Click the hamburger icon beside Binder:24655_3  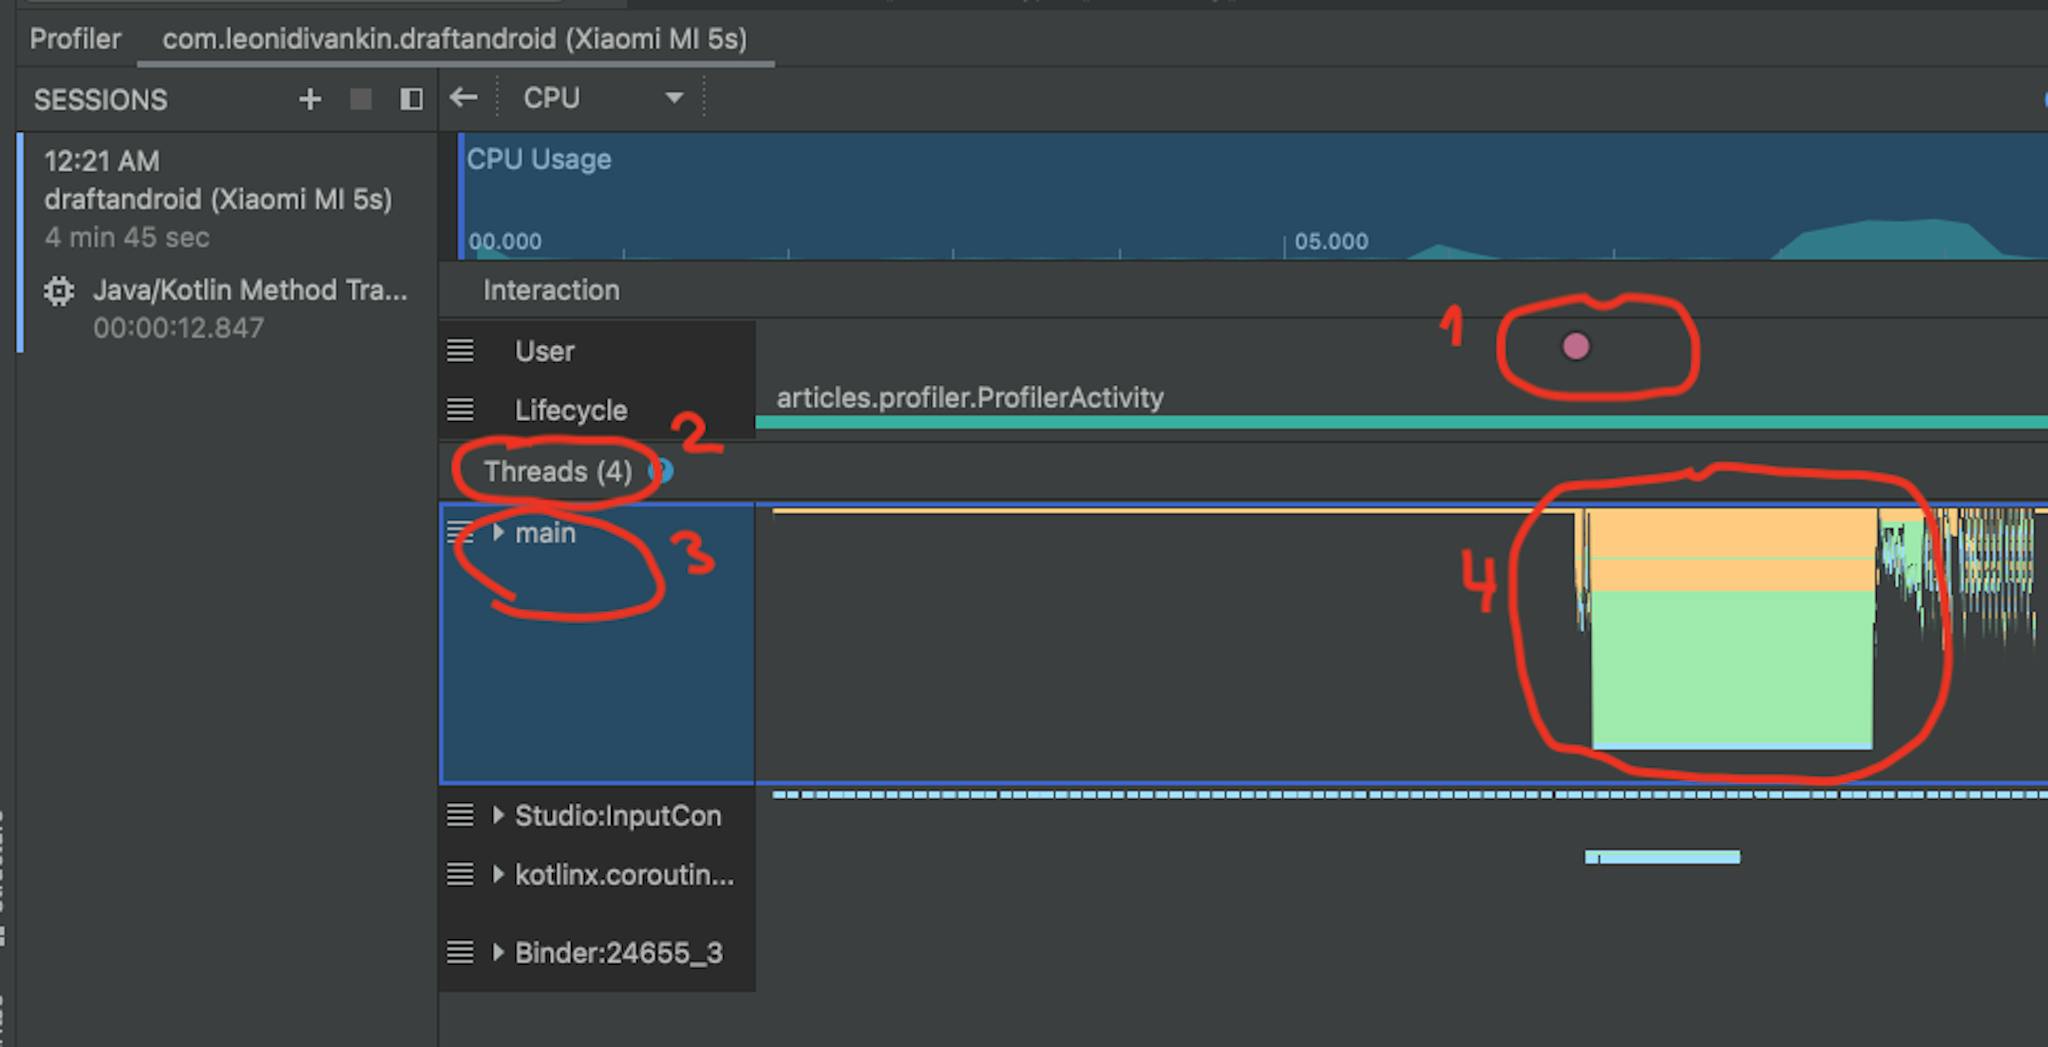[460, 952]
